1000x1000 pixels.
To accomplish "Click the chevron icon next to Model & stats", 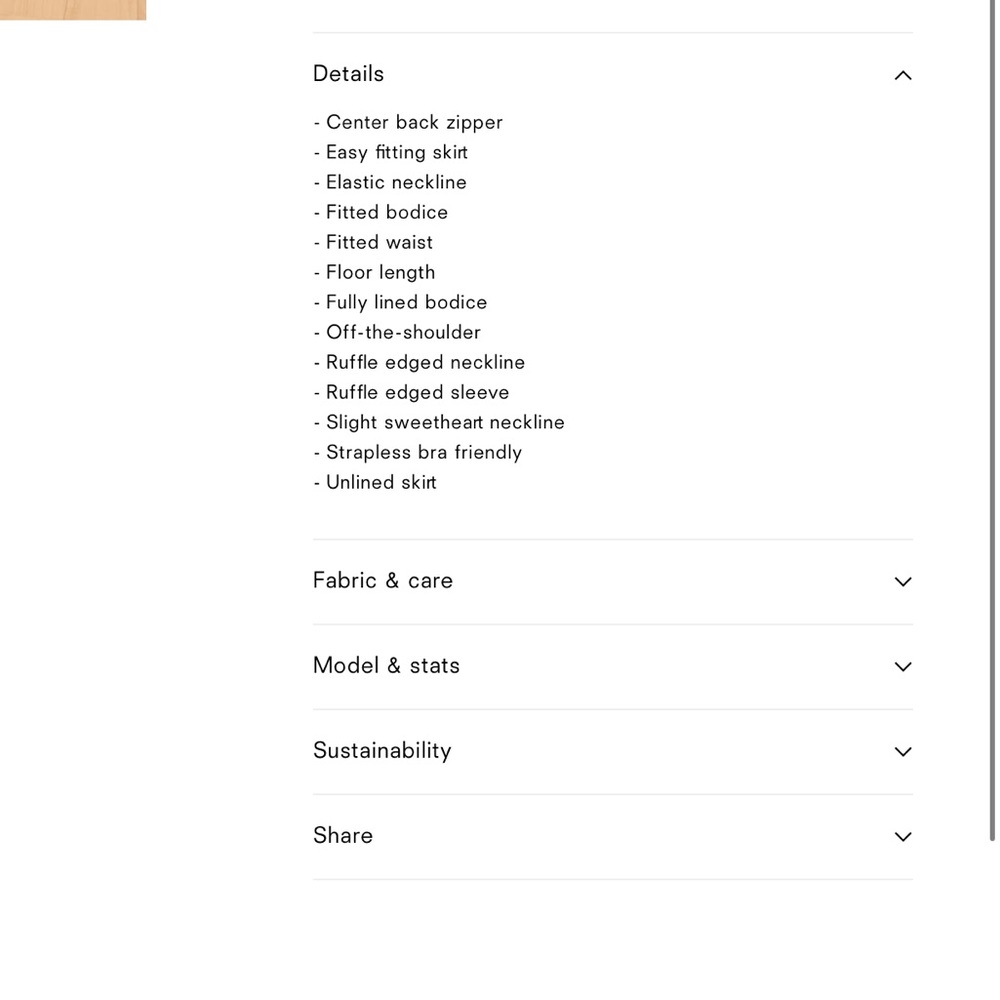I will point(902,666).
